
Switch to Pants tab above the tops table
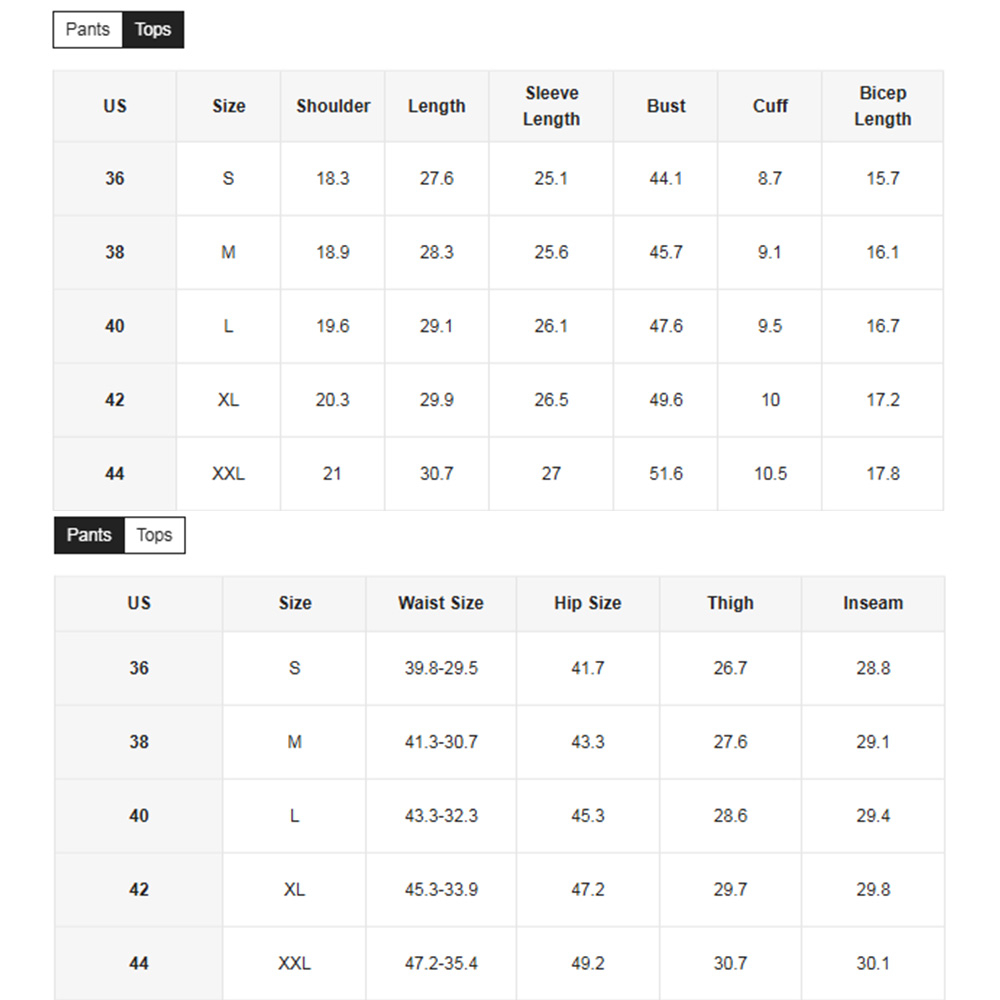pyautogui.click(x=88, y=30)
